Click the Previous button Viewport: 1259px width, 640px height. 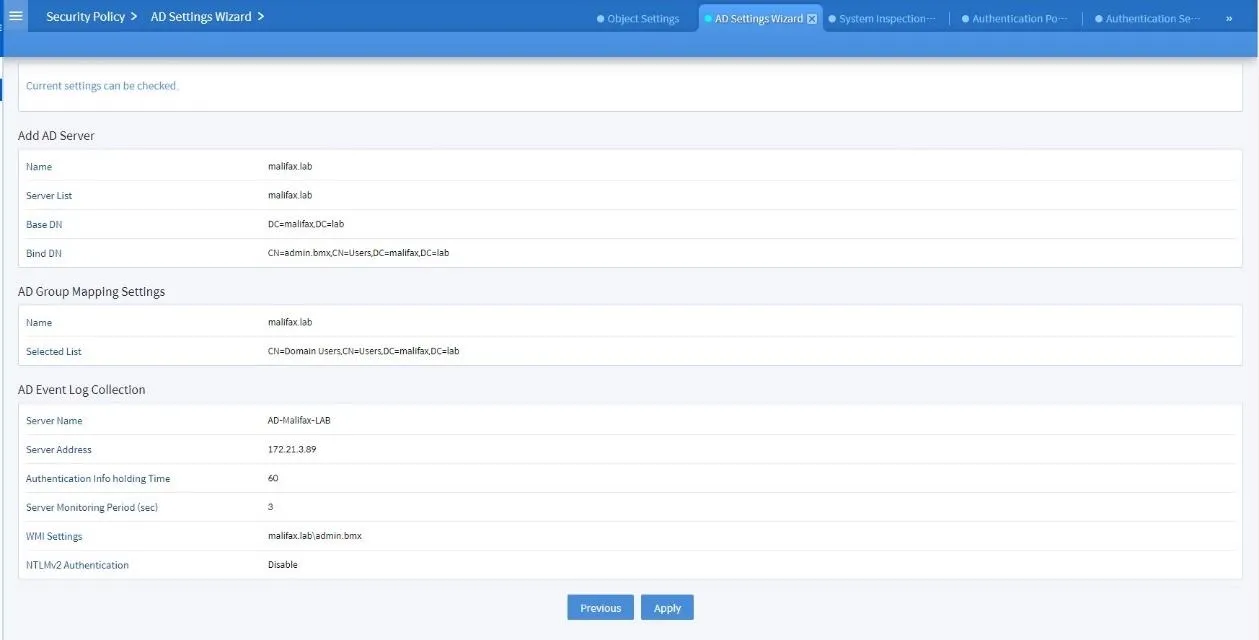point(600,607)
